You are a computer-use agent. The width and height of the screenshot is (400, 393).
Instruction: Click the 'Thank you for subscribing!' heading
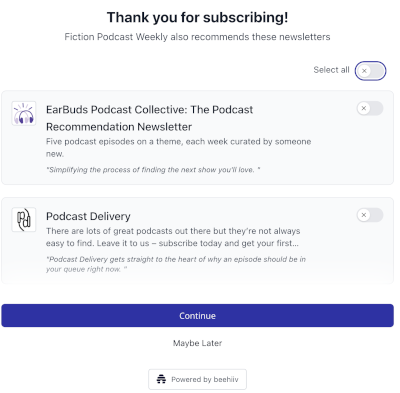(197, 17)
